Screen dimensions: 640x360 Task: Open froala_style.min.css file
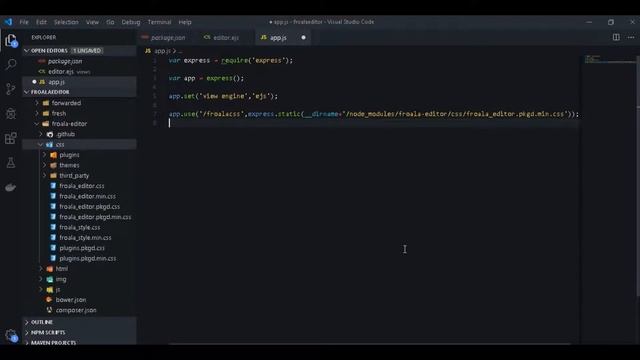point(85,238)
